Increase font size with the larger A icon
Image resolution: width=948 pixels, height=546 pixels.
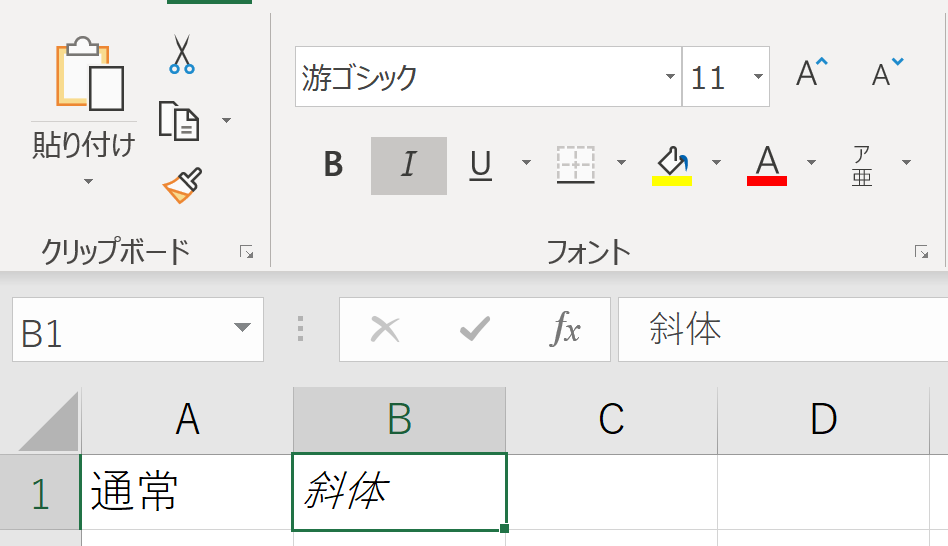tap(811, 73)
